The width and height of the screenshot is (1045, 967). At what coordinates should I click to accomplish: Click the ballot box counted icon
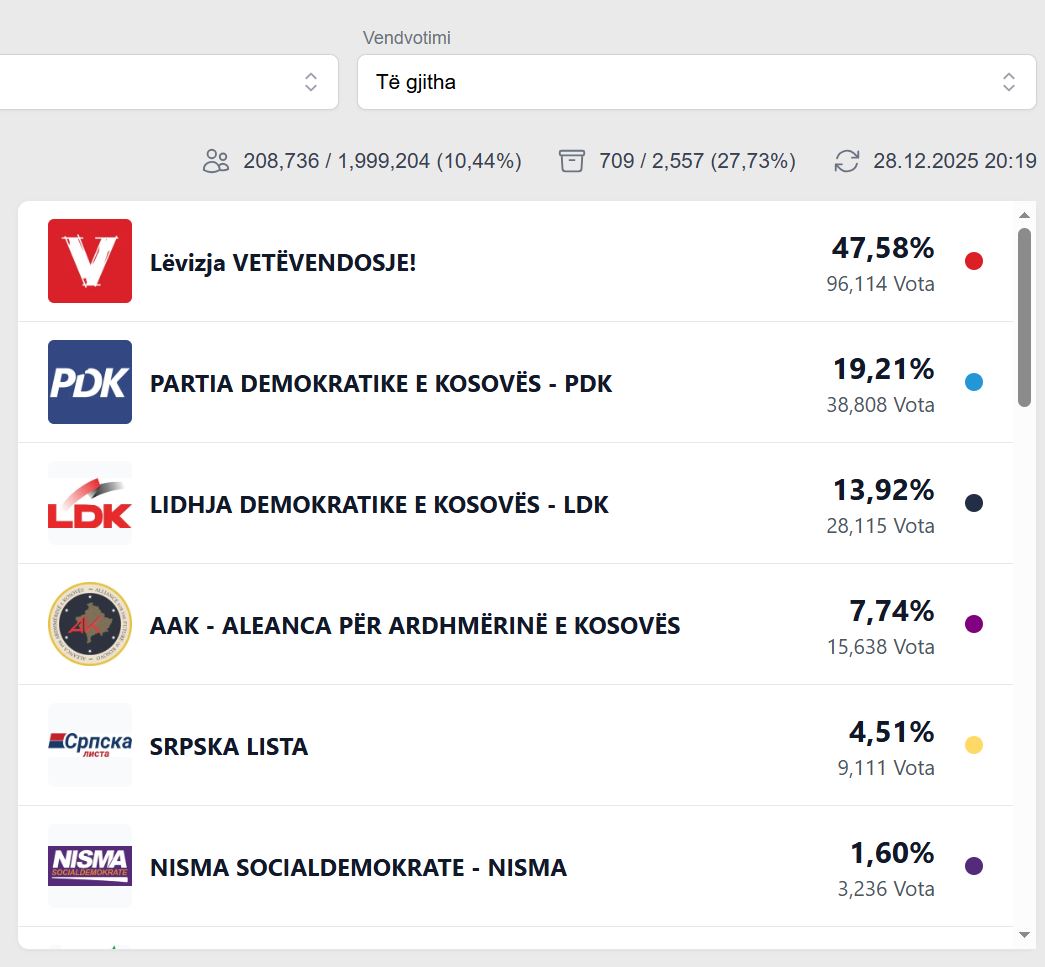[572, 161]
